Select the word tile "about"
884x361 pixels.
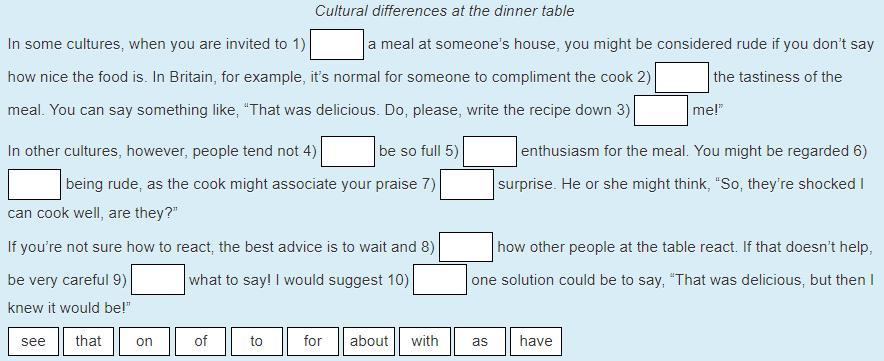point(369,341)
